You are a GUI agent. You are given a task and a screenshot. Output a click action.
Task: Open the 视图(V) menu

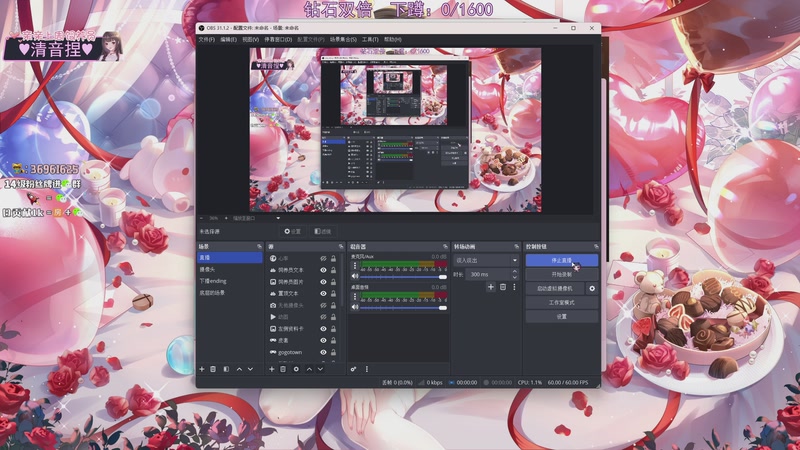(250, 39)
